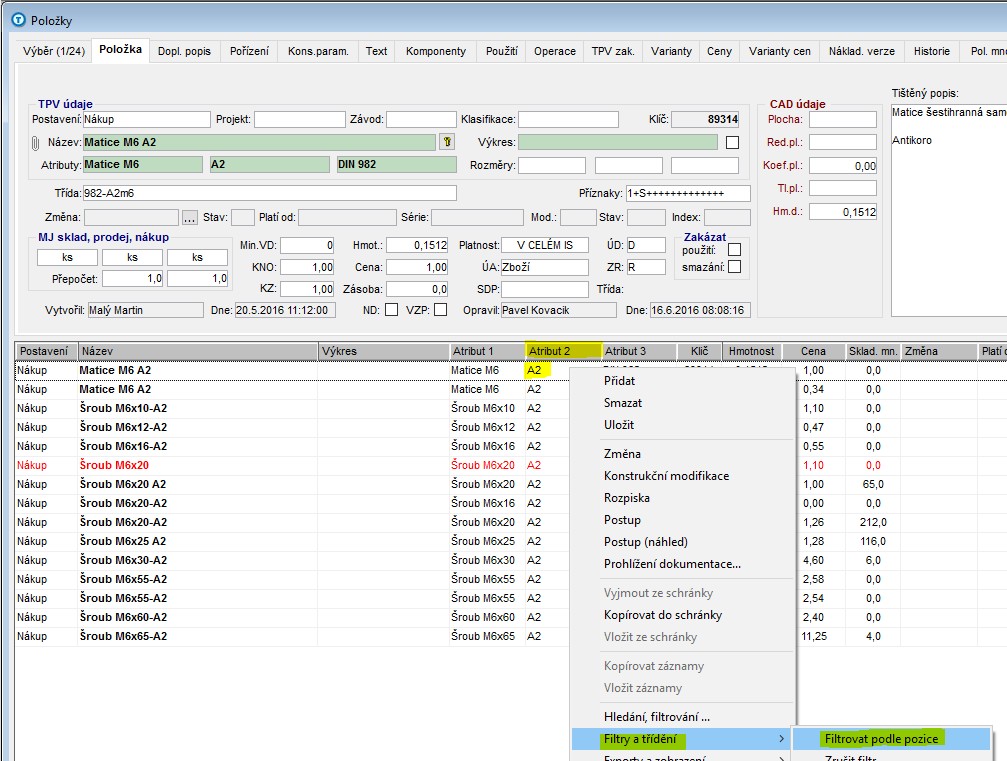Choose Filtrovat podle pozice in submenu

click(x=892, y=739)
